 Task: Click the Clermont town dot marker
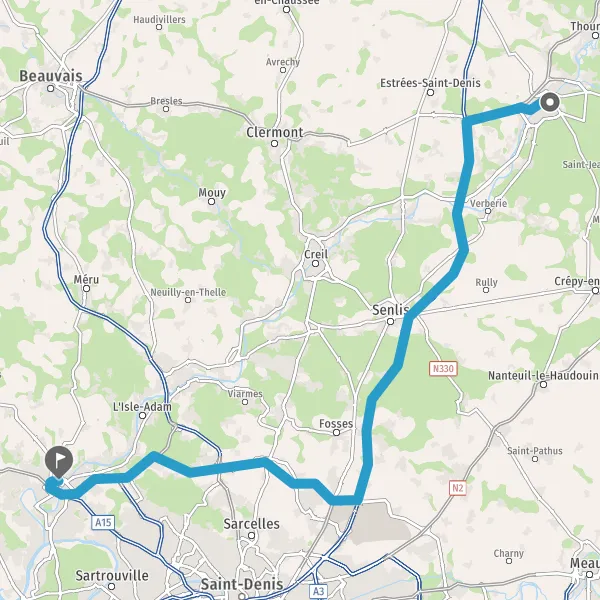click(274, 143)
